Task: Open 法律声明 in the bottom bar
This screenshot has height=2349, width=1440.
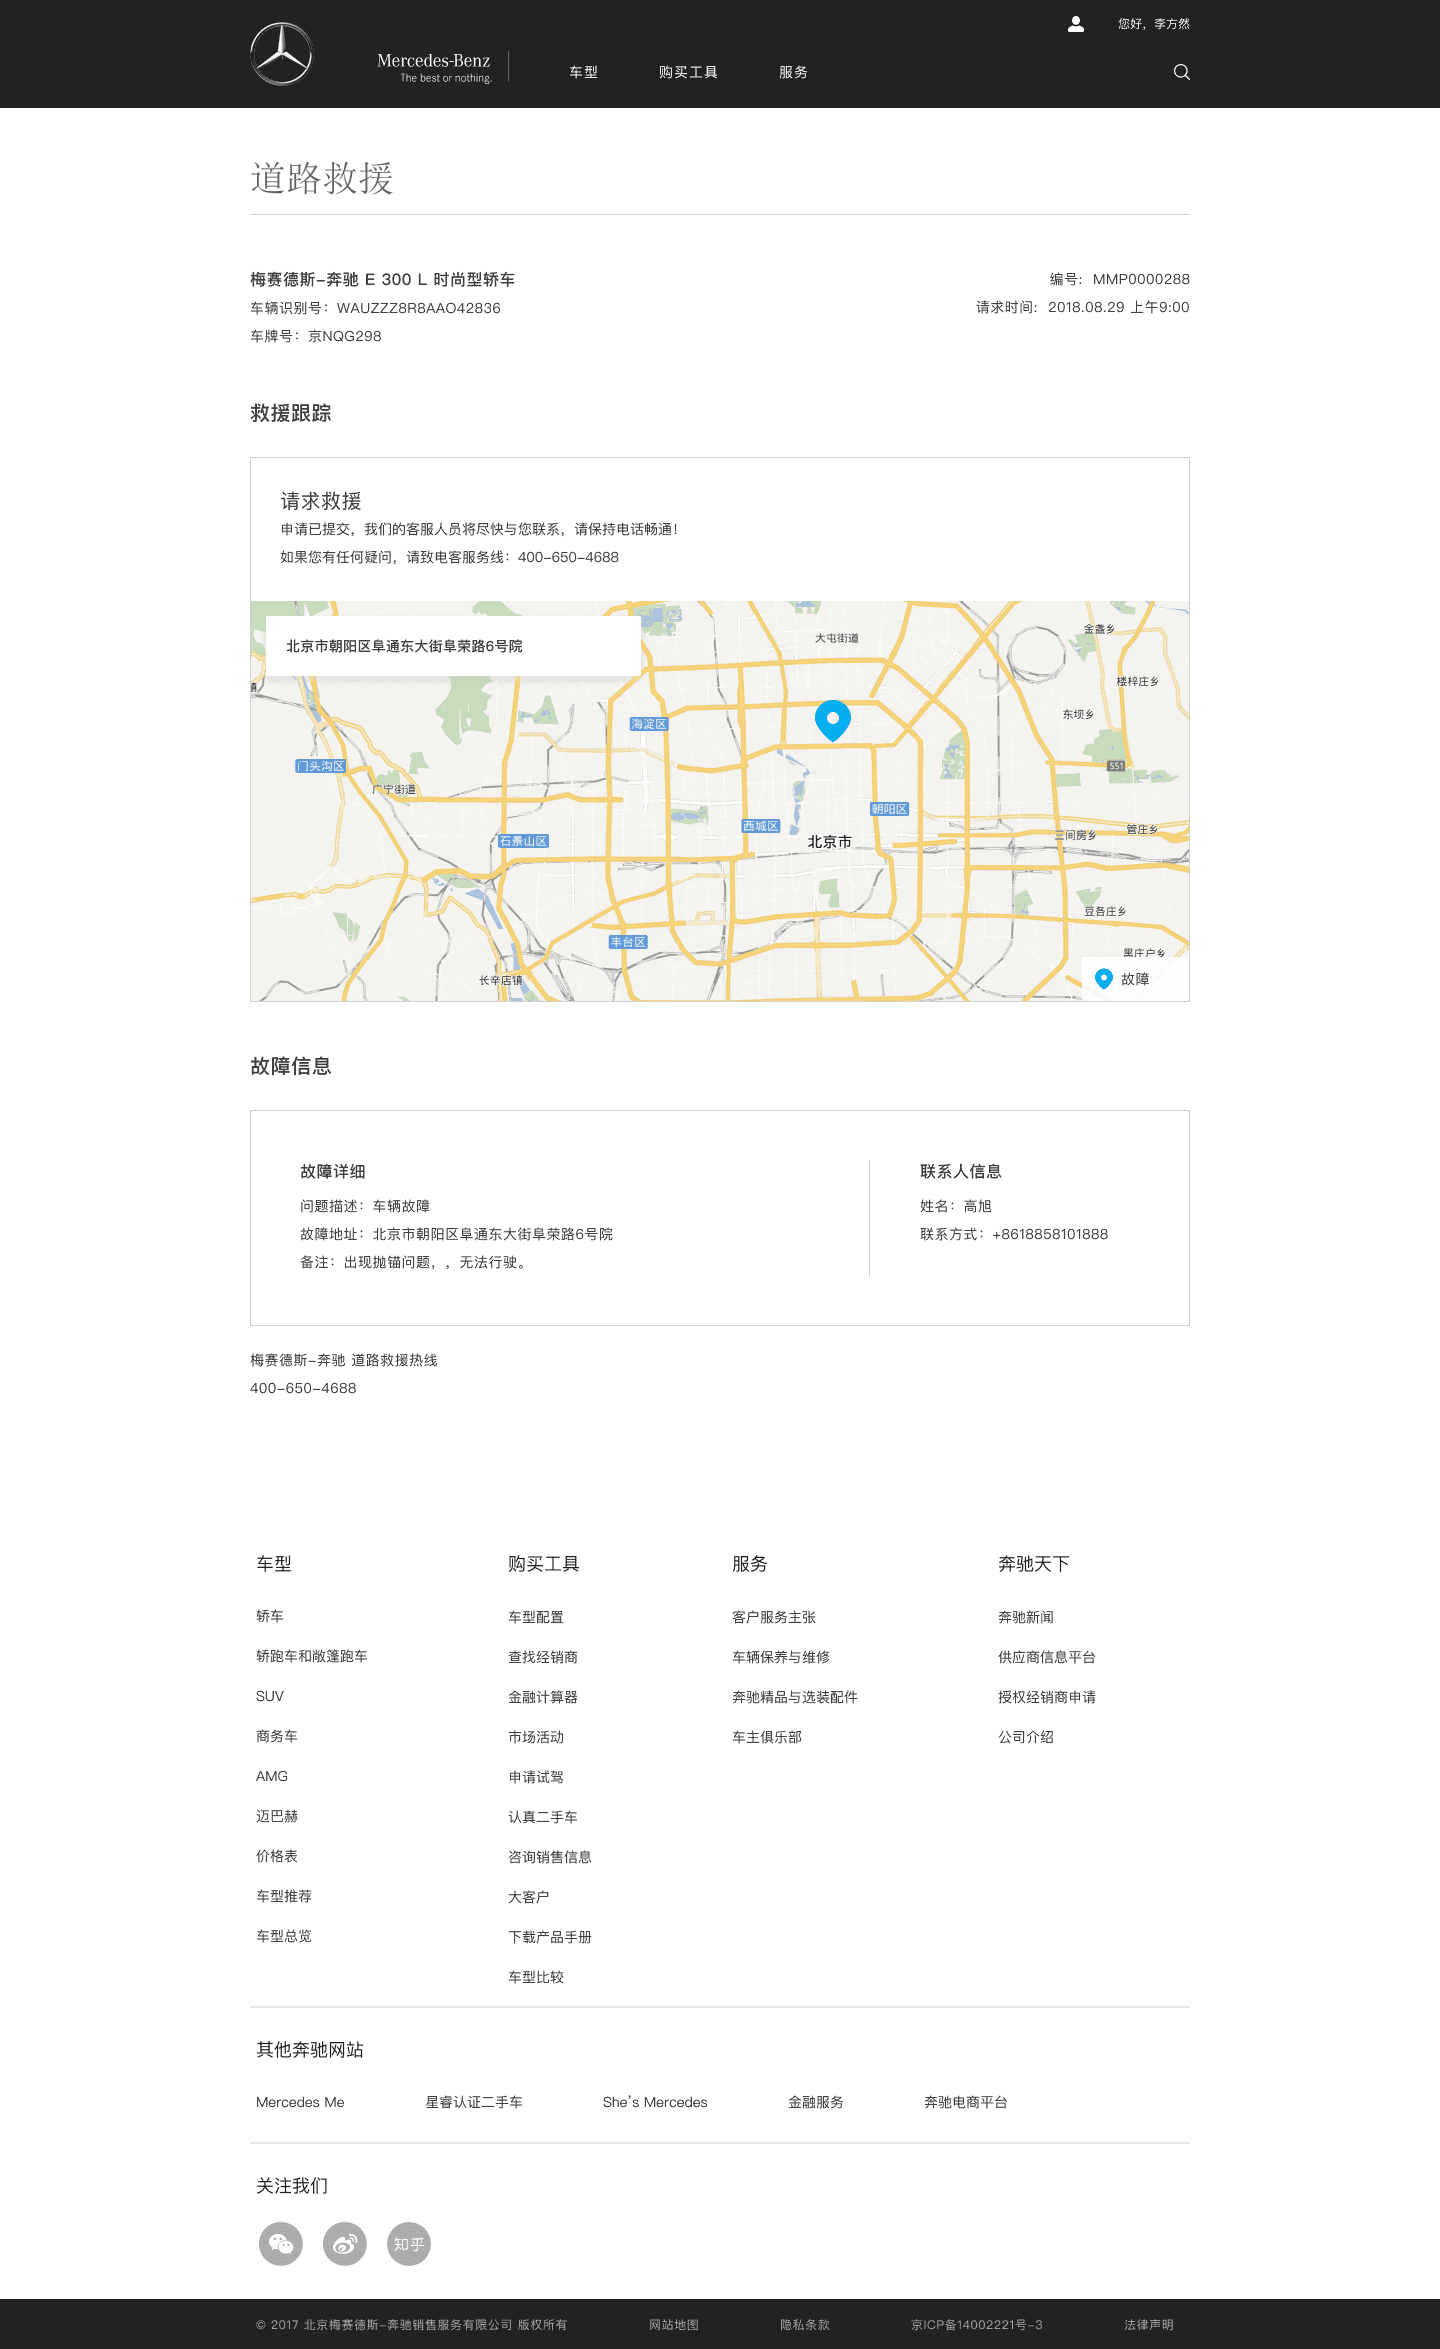Action: pos(1149,2325)
